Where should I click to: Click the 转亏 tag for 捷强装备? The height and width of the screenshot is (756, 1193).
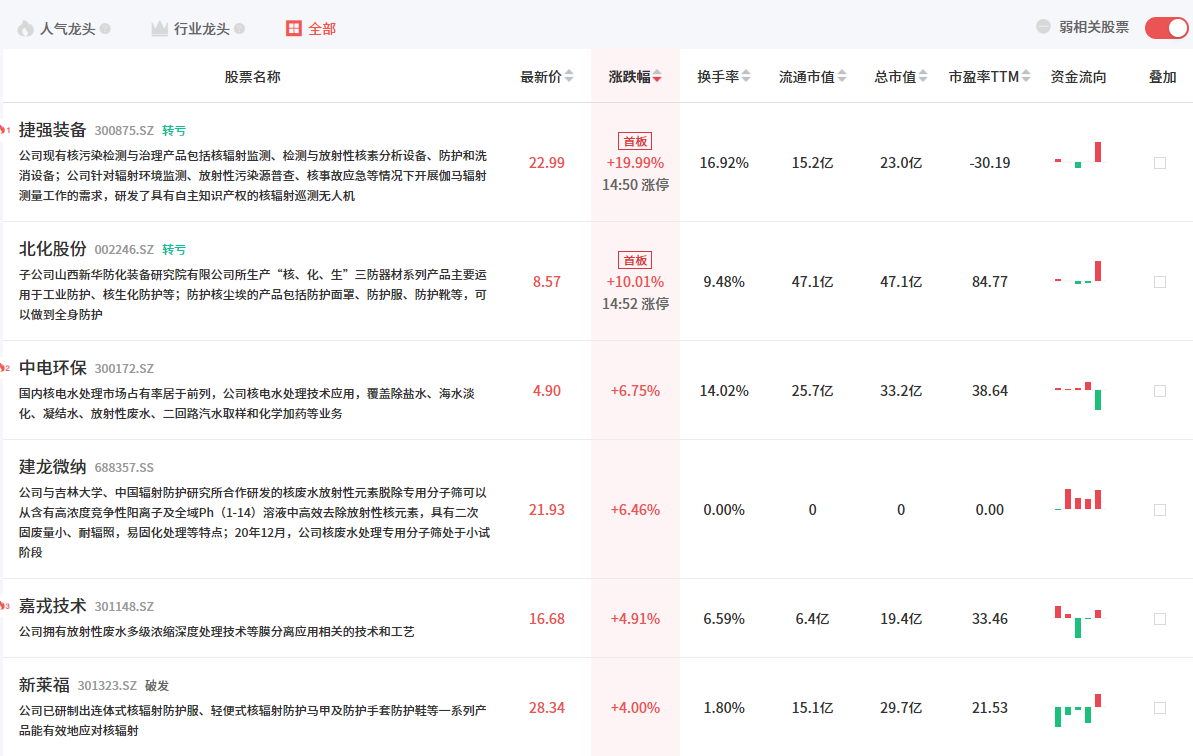coord(174,131)
